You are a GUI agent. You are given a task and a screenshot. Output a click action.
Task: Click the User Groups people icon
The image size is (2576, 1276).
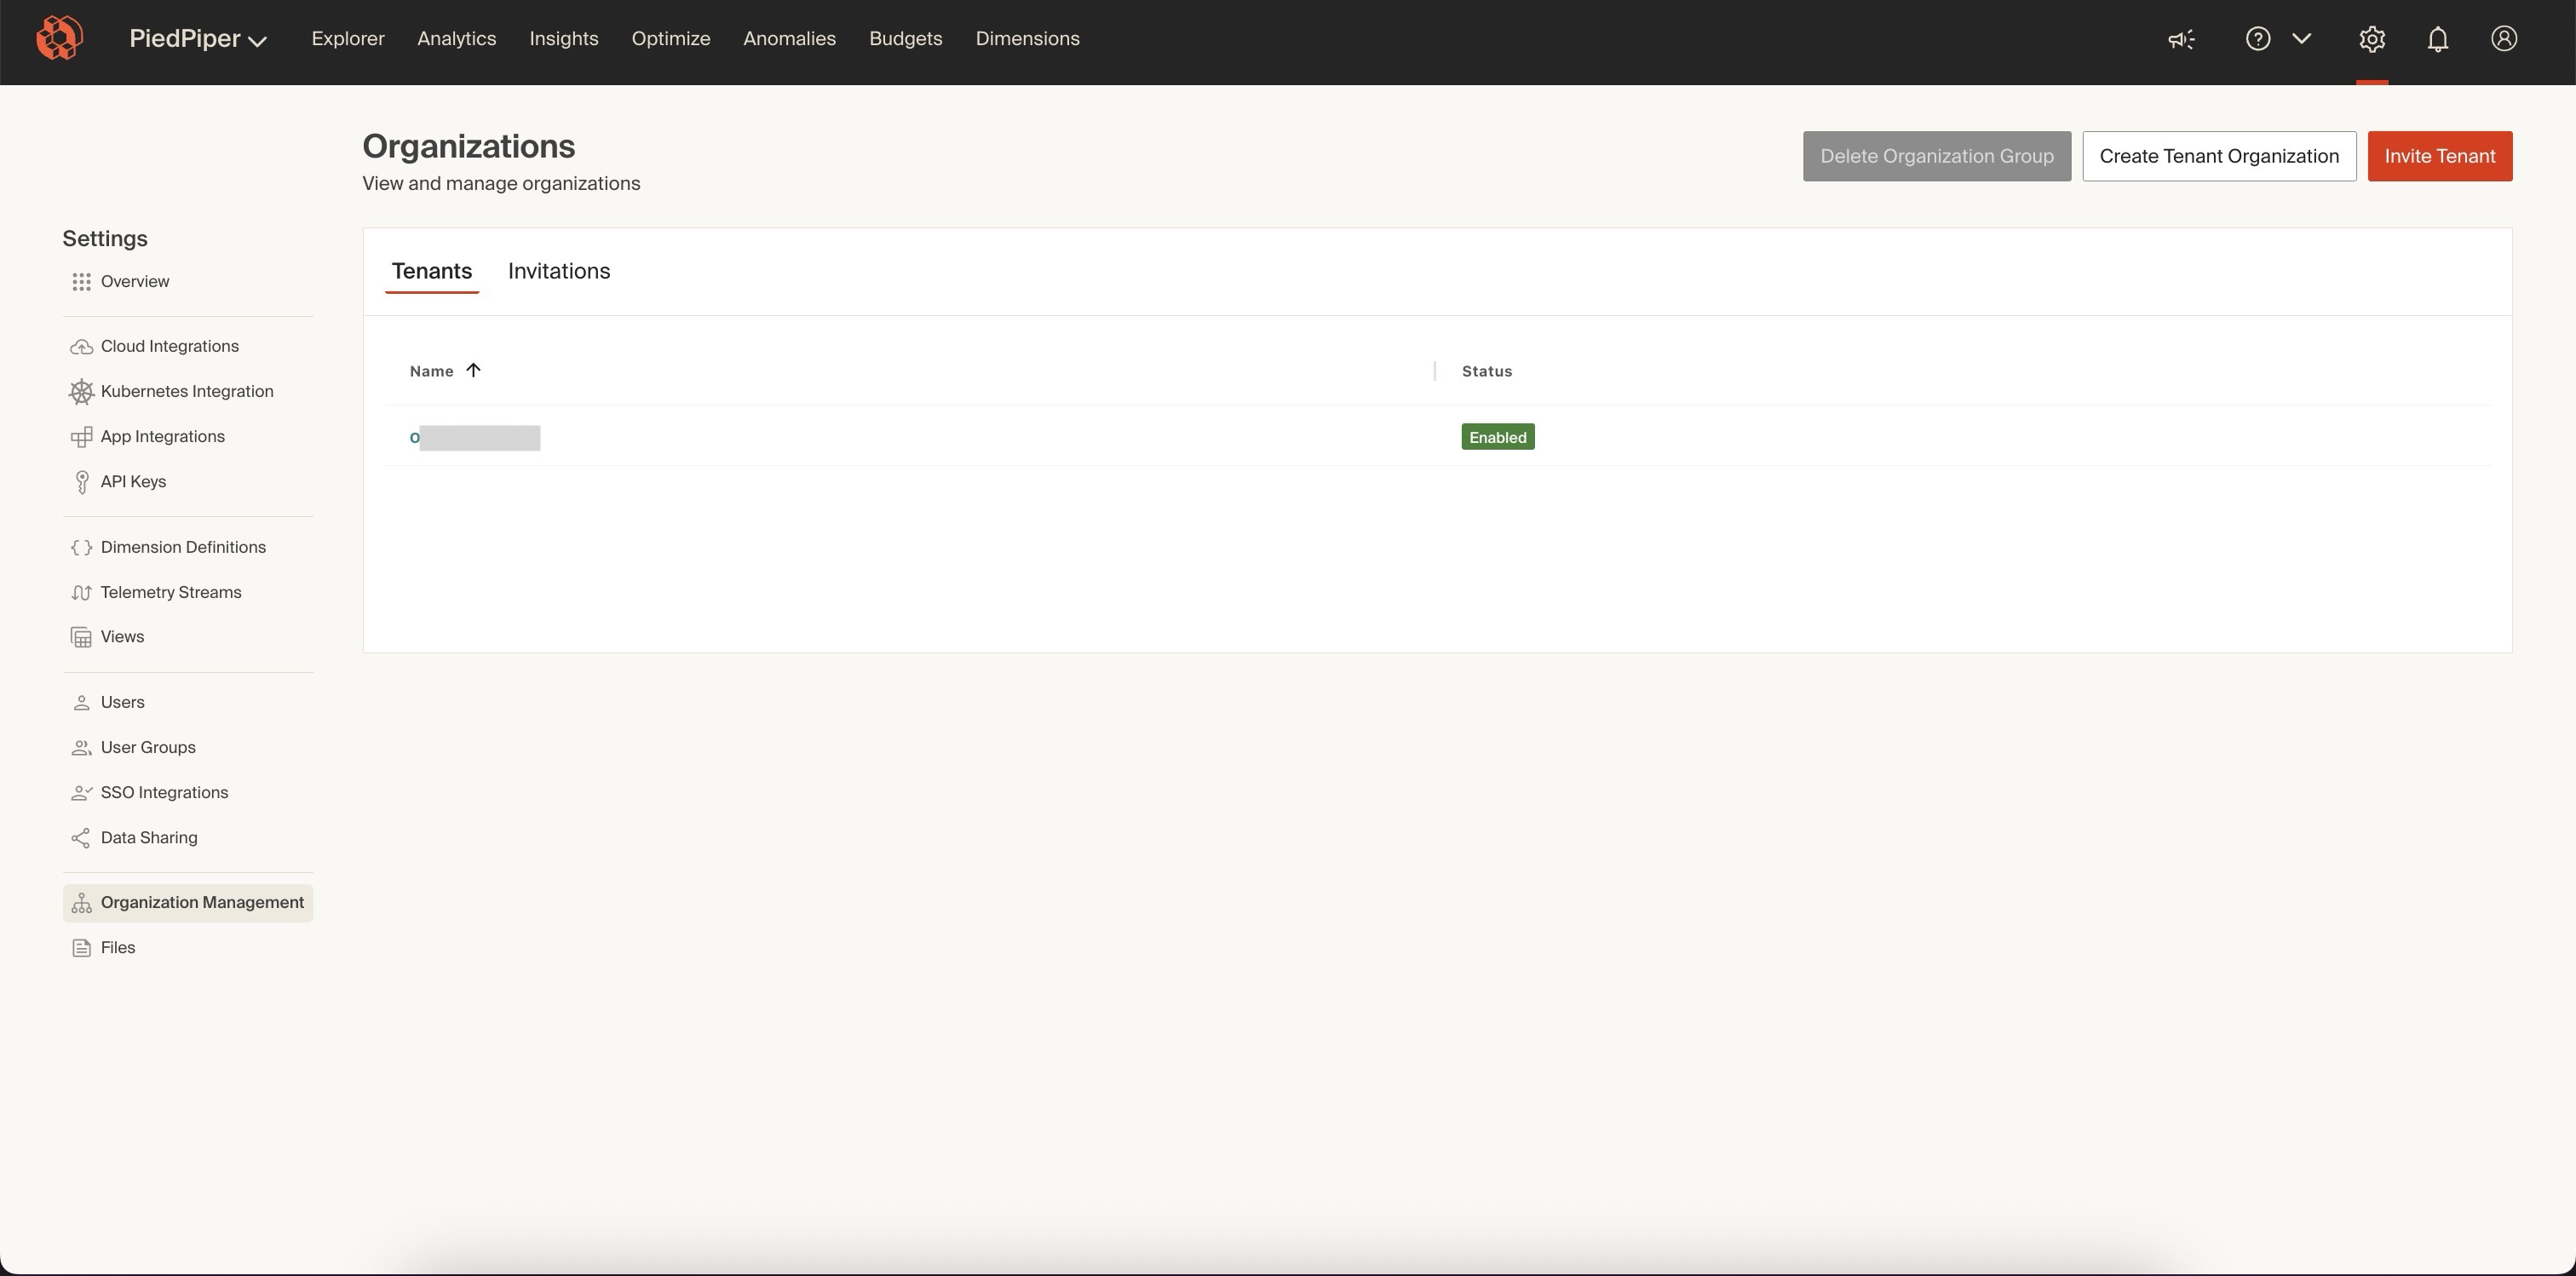[82, 748]
